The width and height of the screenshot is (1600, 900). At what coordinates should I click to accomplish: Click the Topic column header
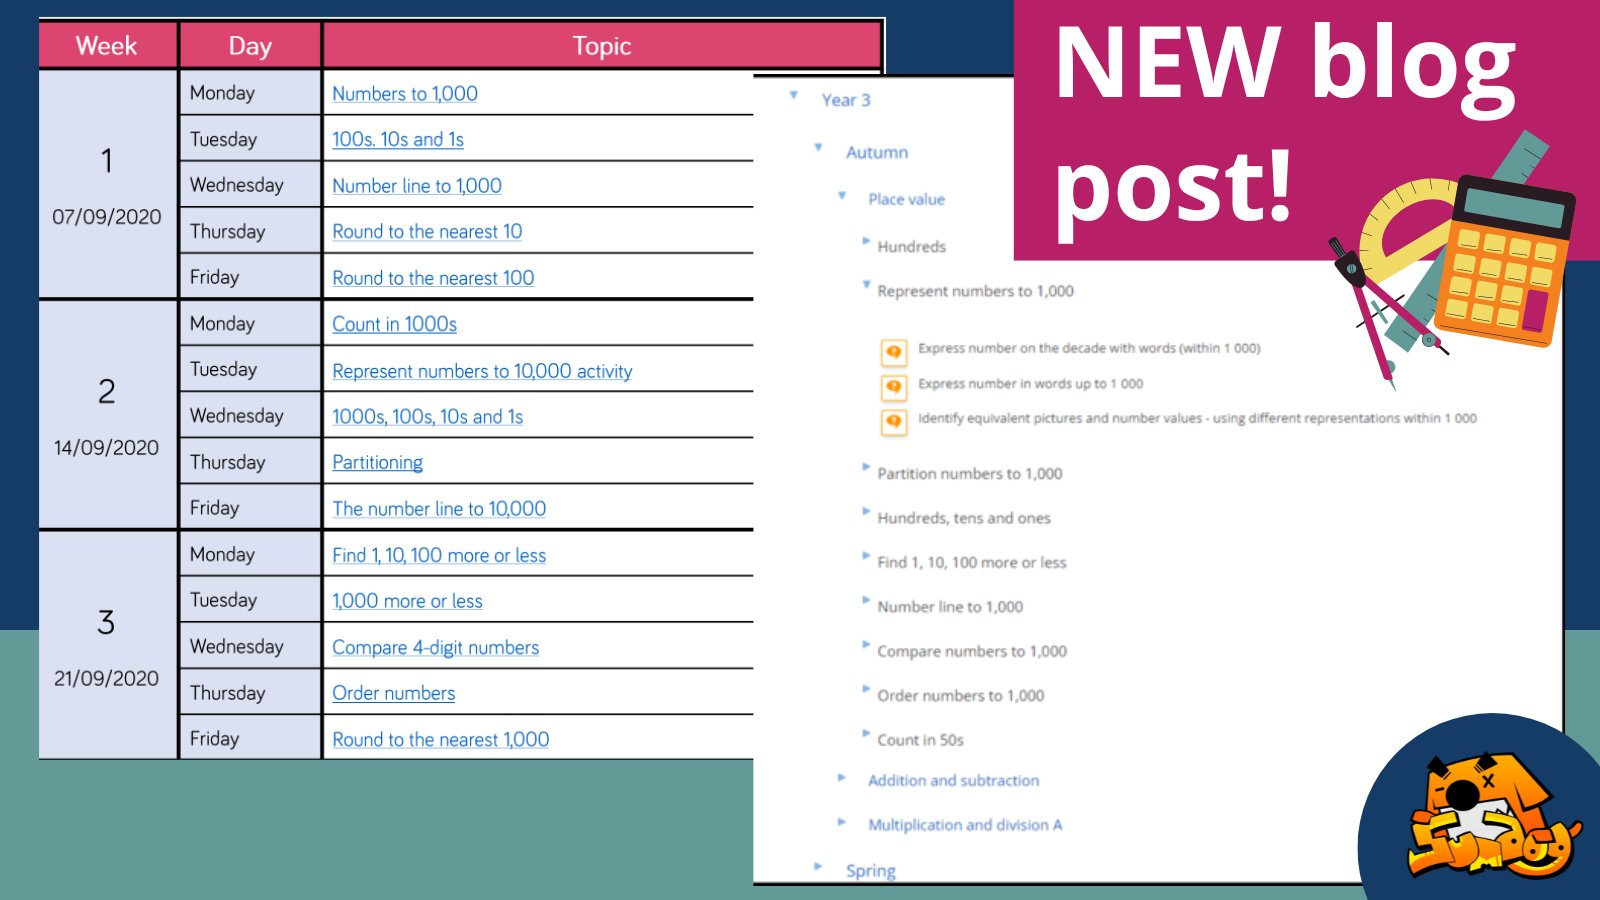pos(601,46)
